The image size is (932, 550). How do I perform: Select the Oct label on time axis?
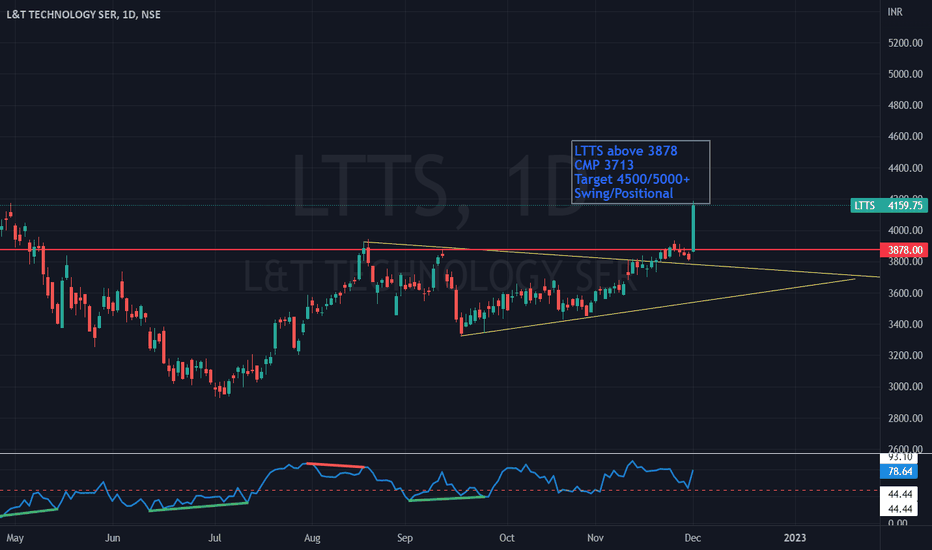(506, 538)
